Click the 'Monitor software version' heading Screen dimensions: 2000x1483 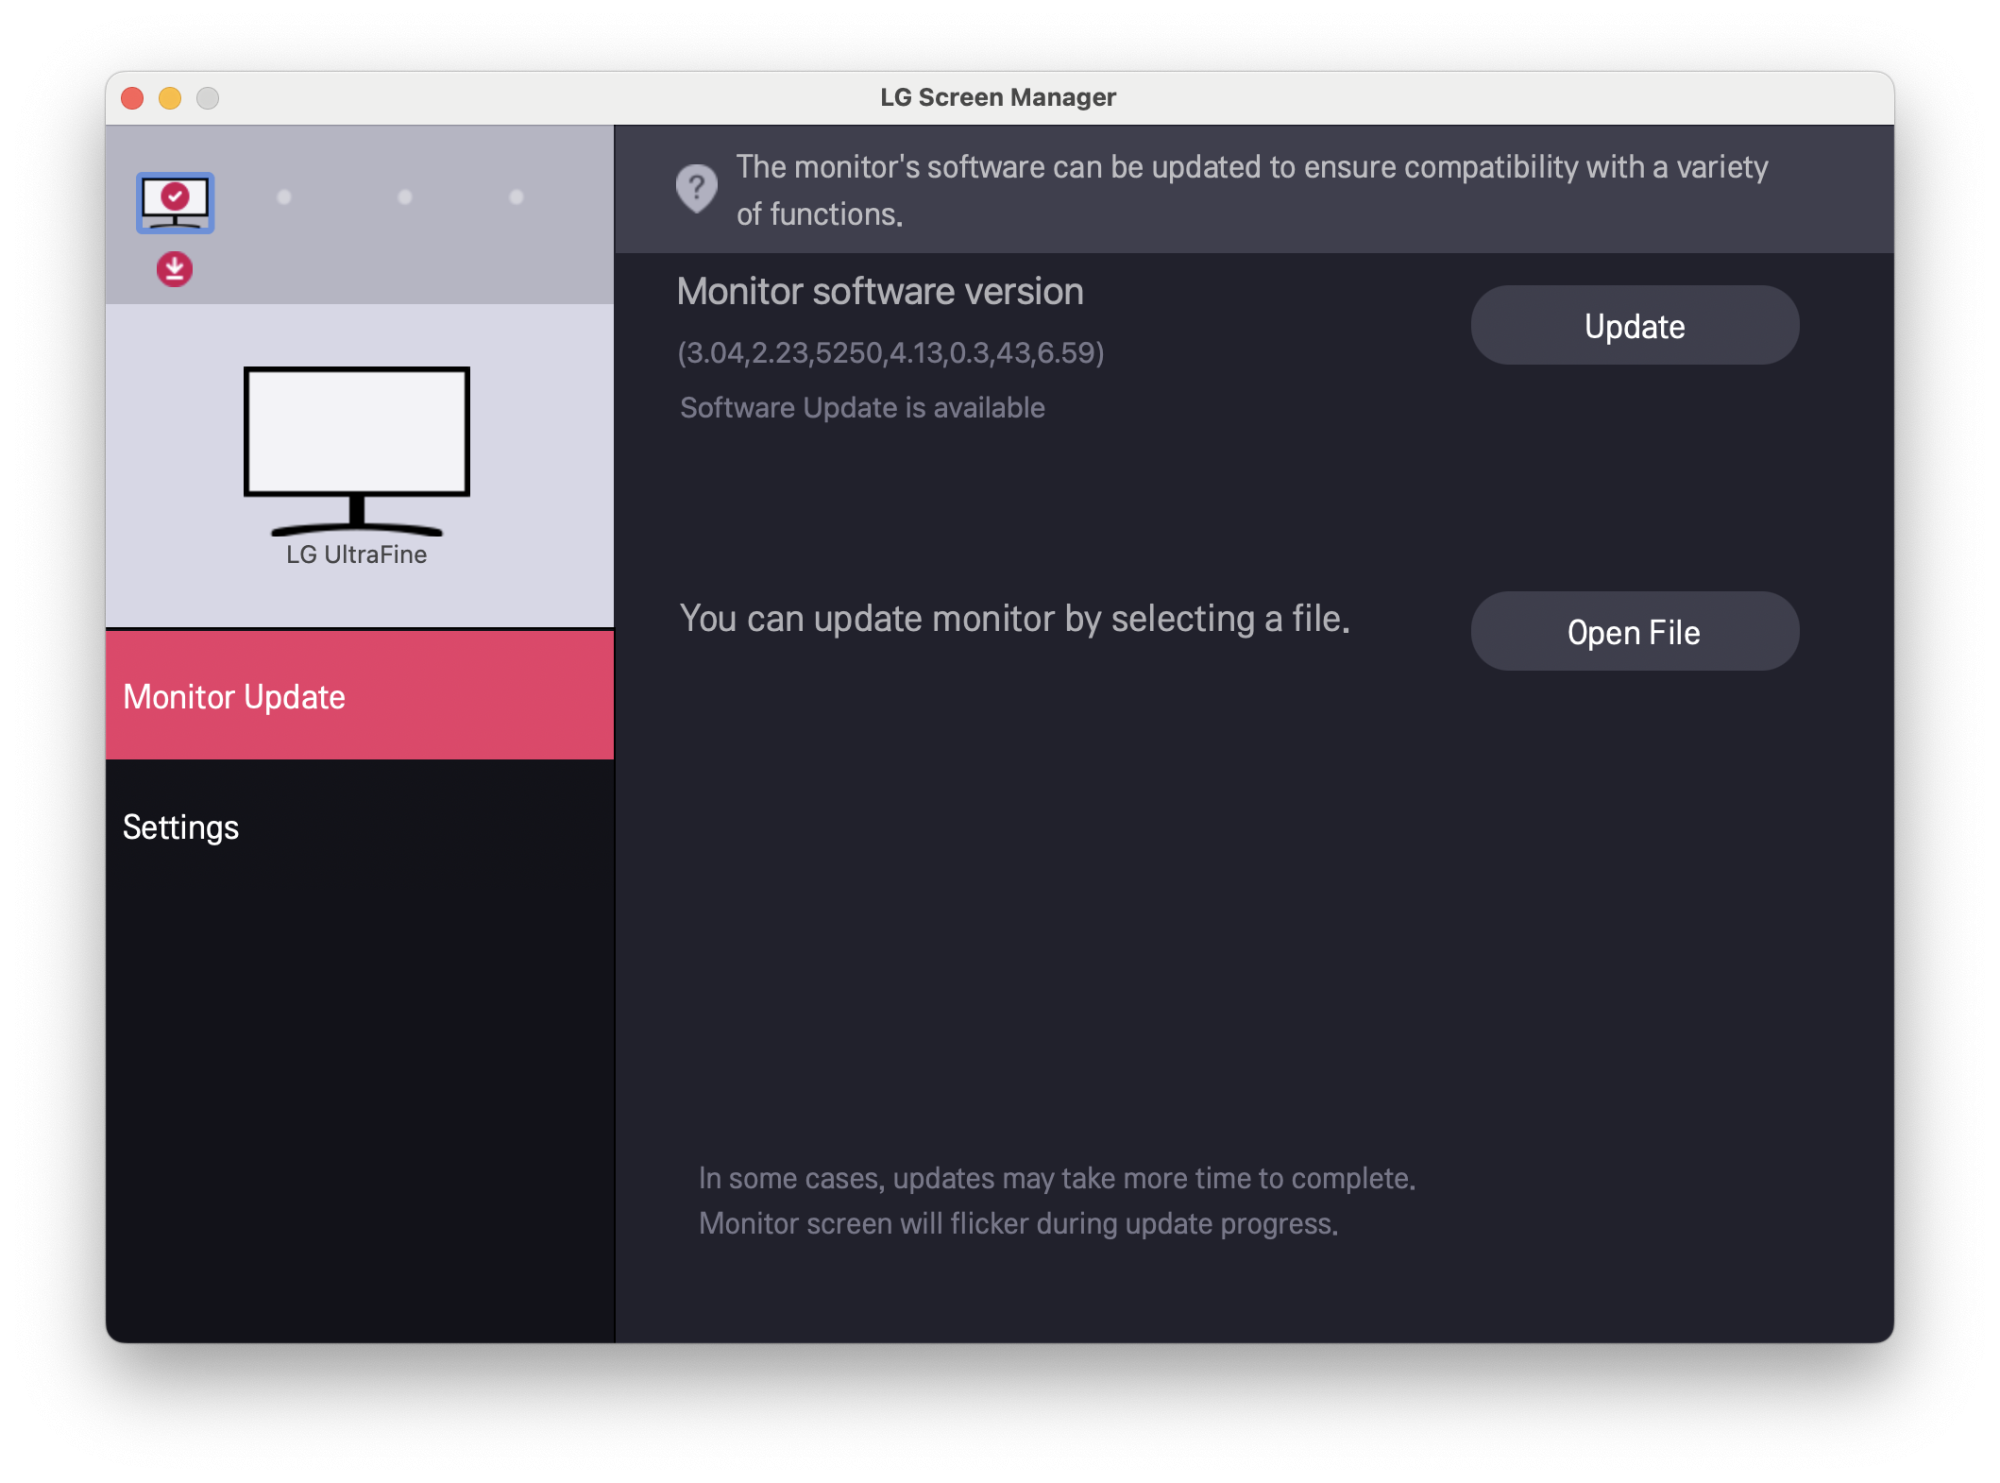pos(880,291)
